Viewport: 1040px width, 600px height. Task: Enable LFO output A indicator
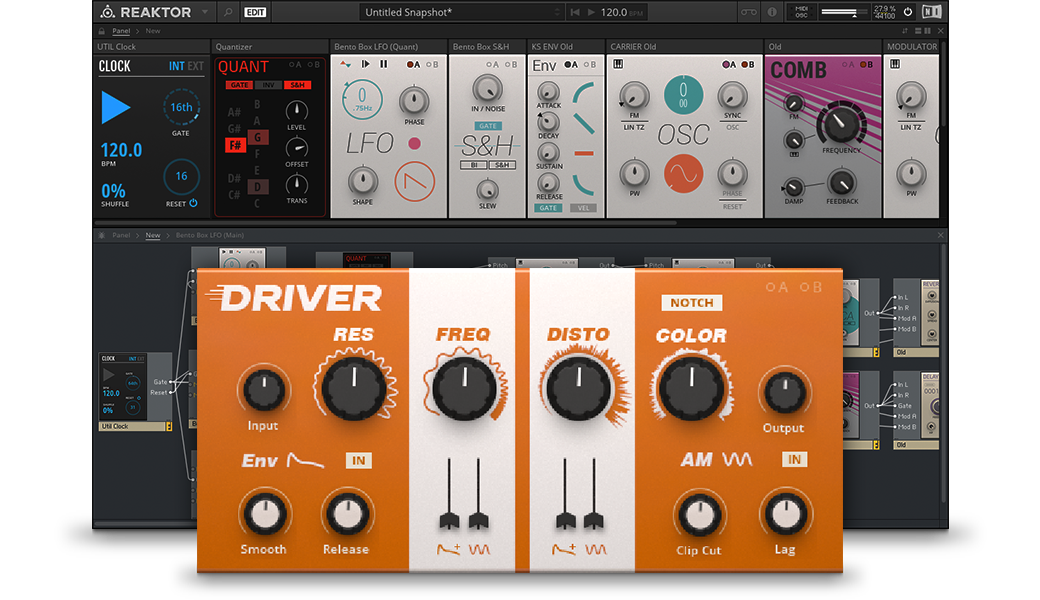pyautogui.click(x=413, y=64)
